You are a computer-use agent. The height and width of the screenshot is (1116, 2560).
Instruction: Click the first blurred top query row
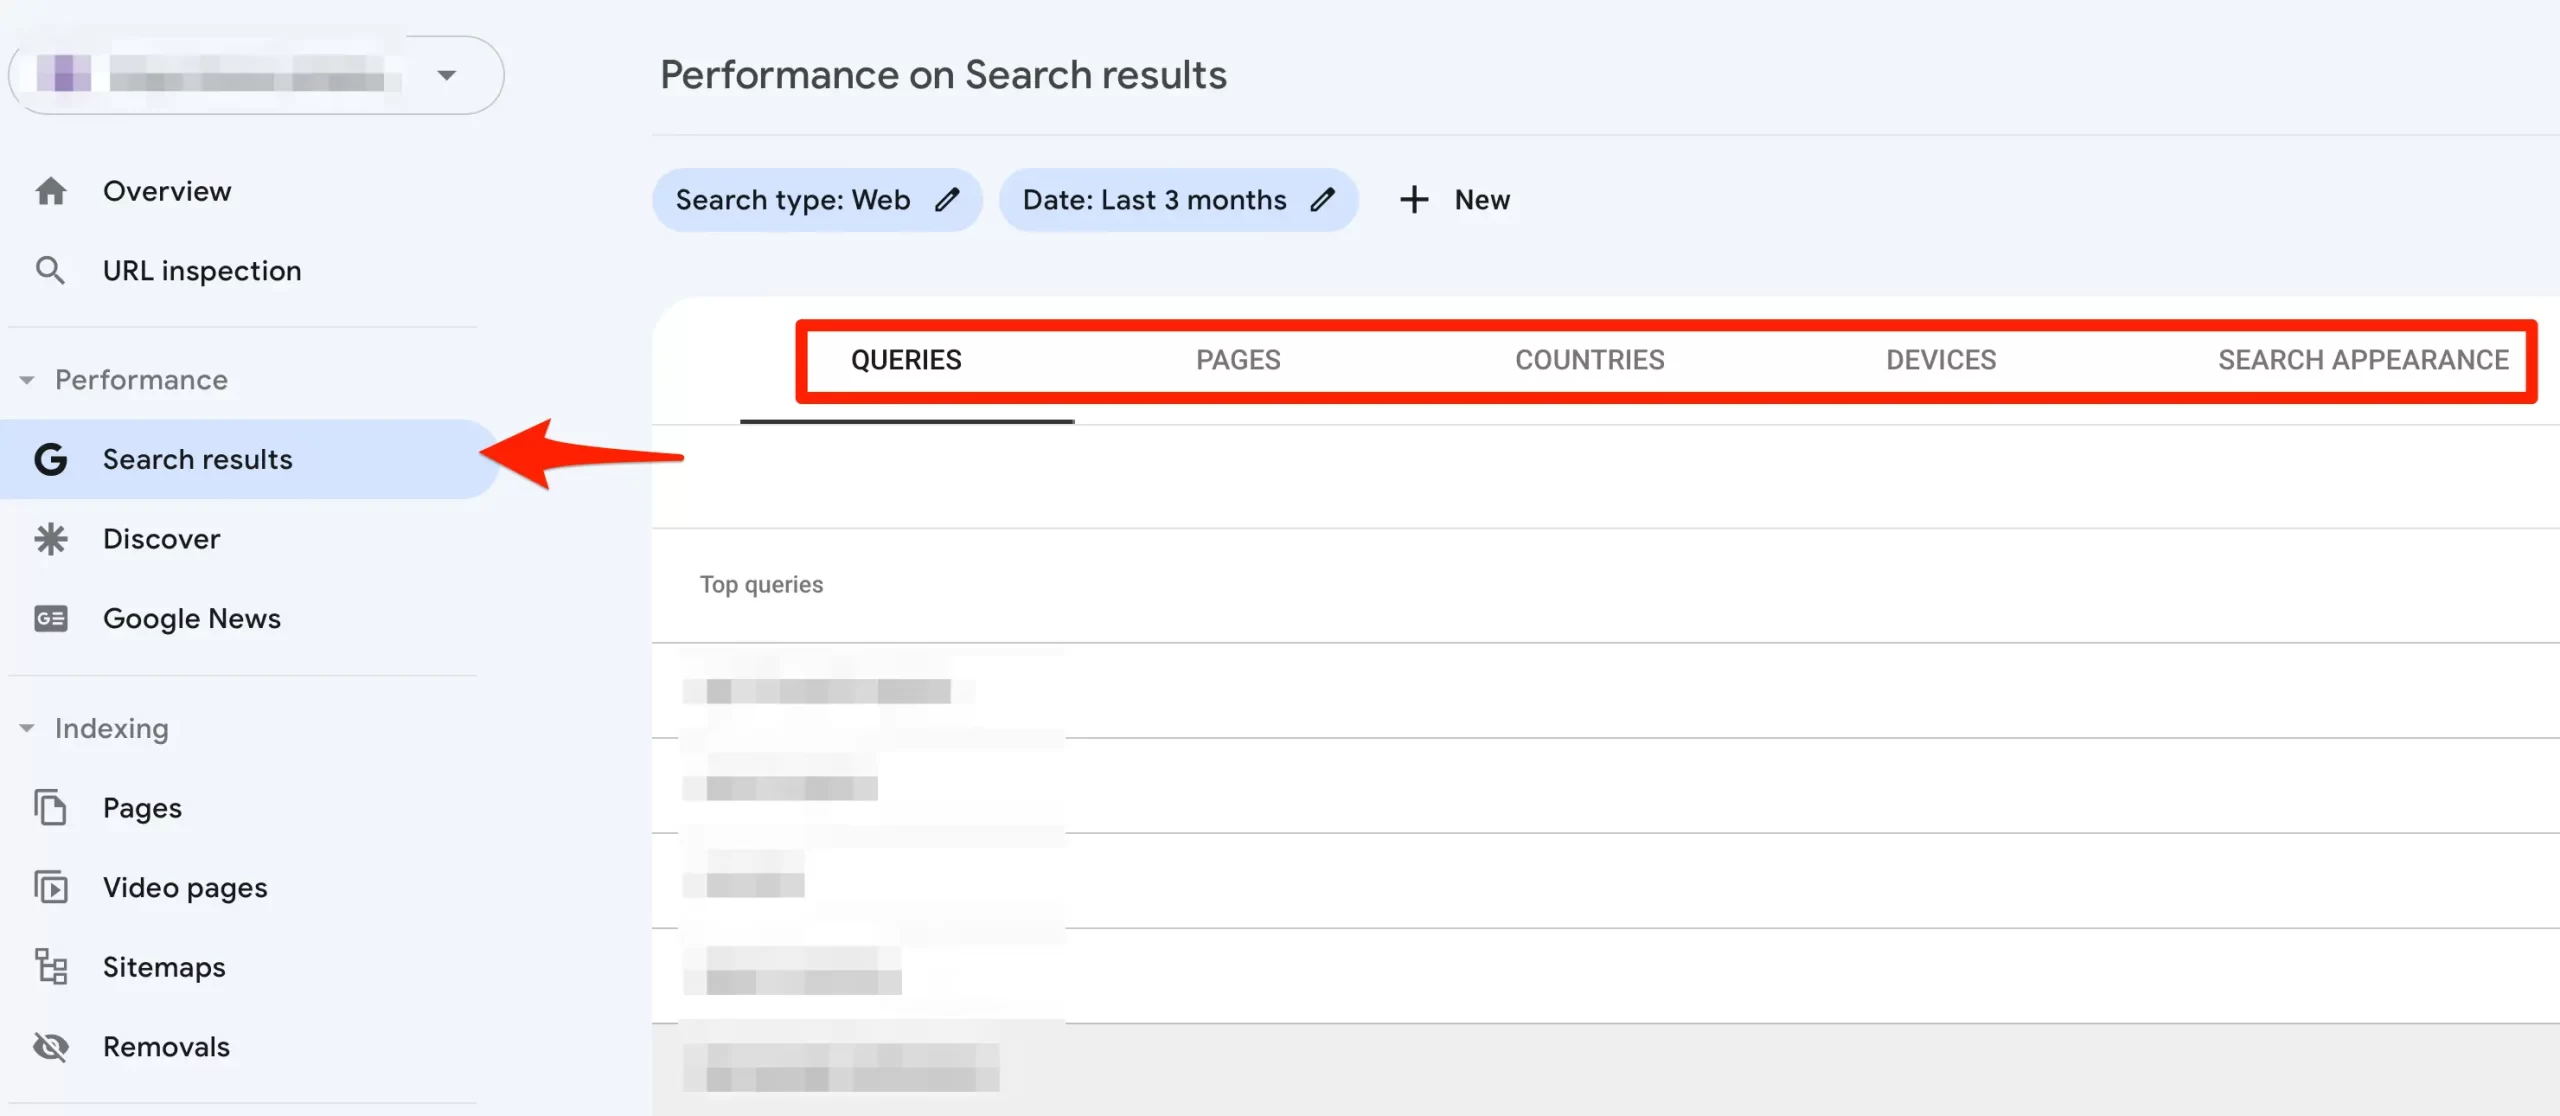(x=828, y=691)
